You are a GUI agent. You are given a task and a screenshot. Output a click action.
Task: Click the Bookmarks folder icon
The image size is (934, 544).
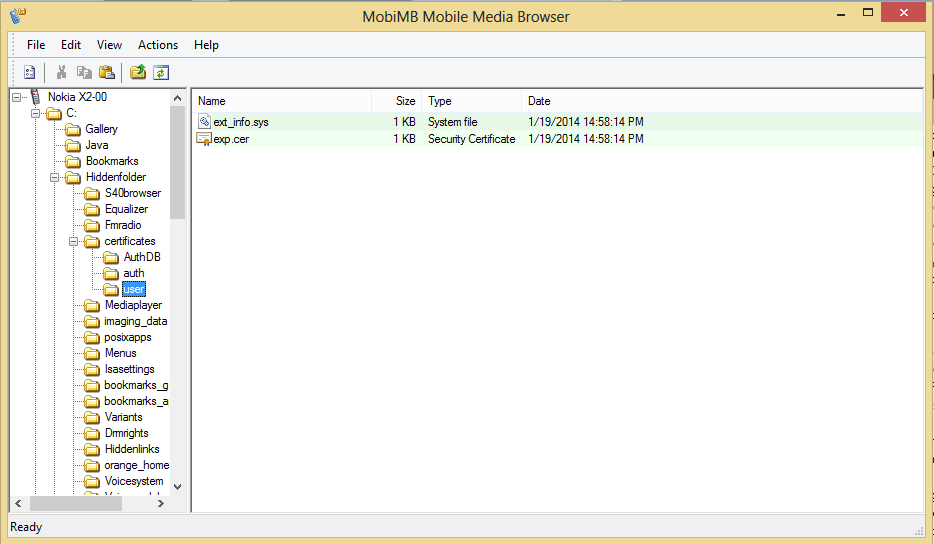pyautogui.click(x=73, y=161)
